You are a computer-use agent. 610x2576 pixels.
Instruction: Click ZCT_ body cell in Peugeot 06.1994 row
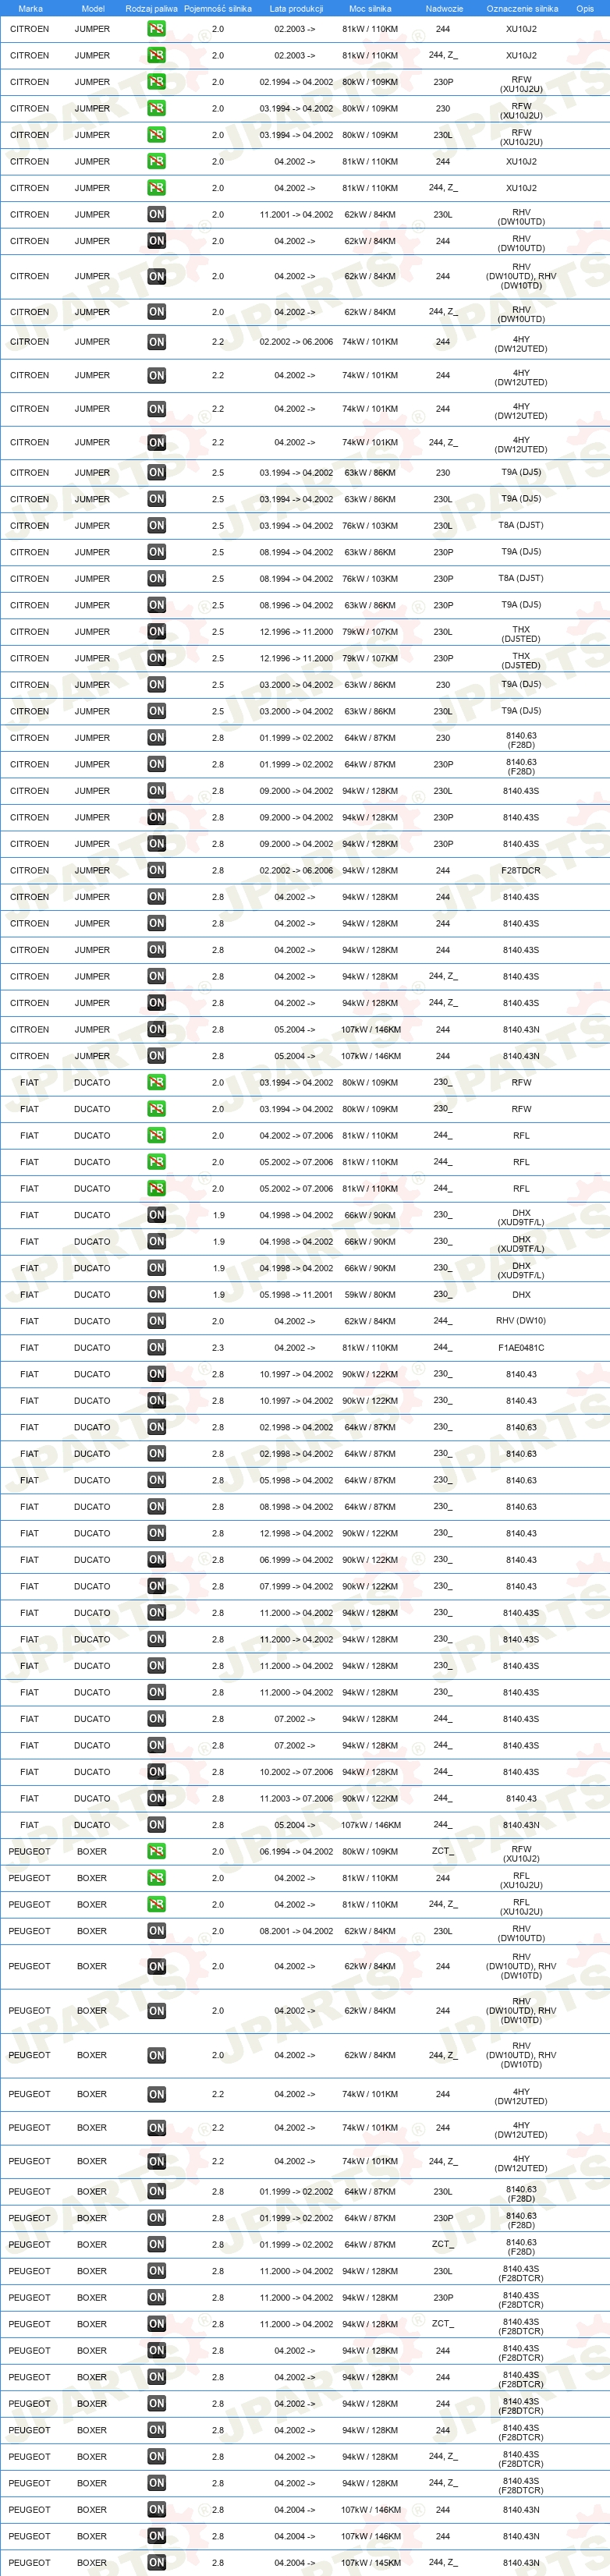(x=443, y=1851)
